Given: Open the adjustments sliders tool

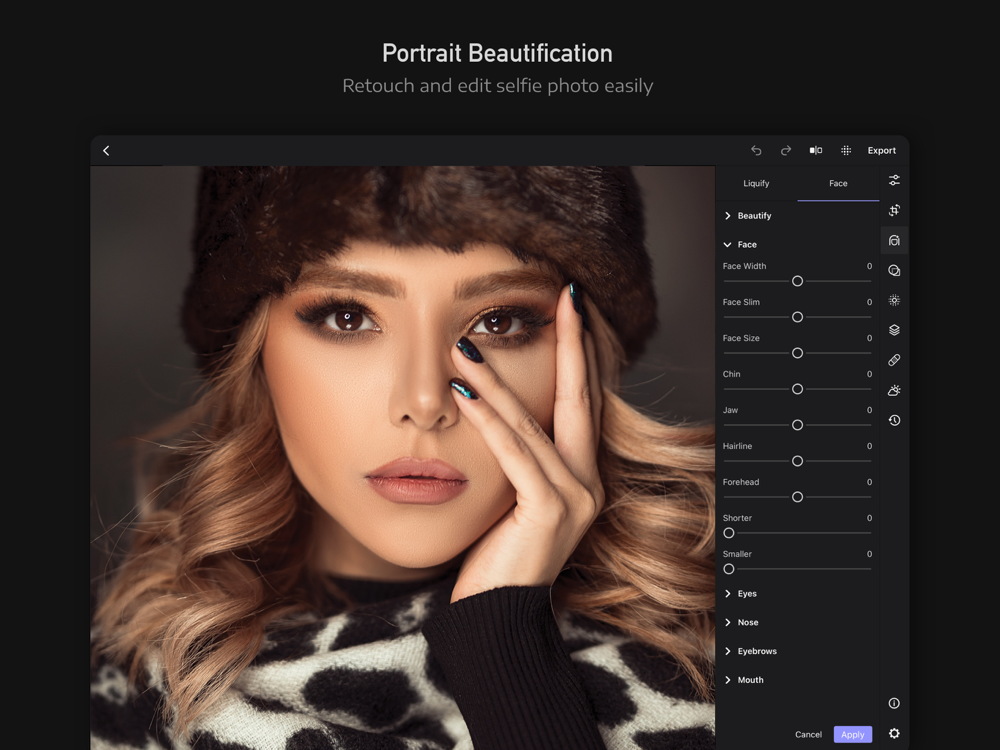Looking at the screenshot, I should coord(894,180).
